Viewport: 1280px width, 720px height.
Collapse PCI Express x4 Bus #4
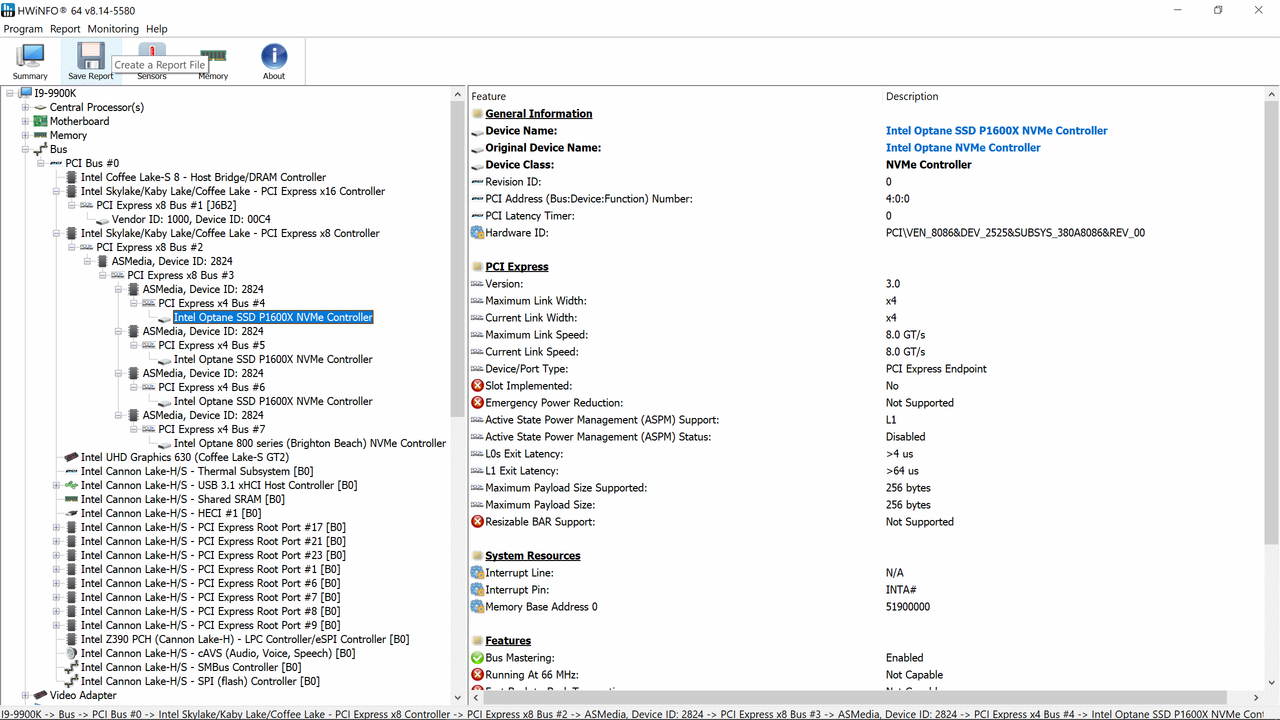[x=134, y=303]
